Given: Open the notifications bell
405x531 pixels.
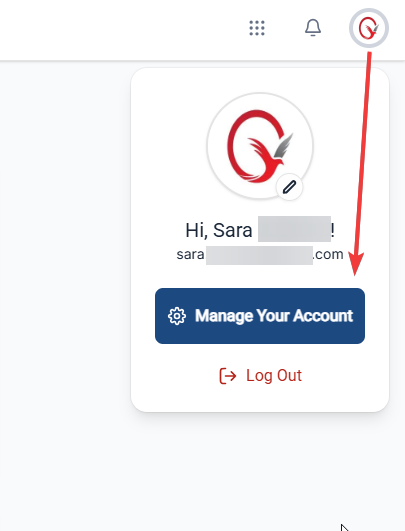Looking at the screenshot, I should pos(313,27).
